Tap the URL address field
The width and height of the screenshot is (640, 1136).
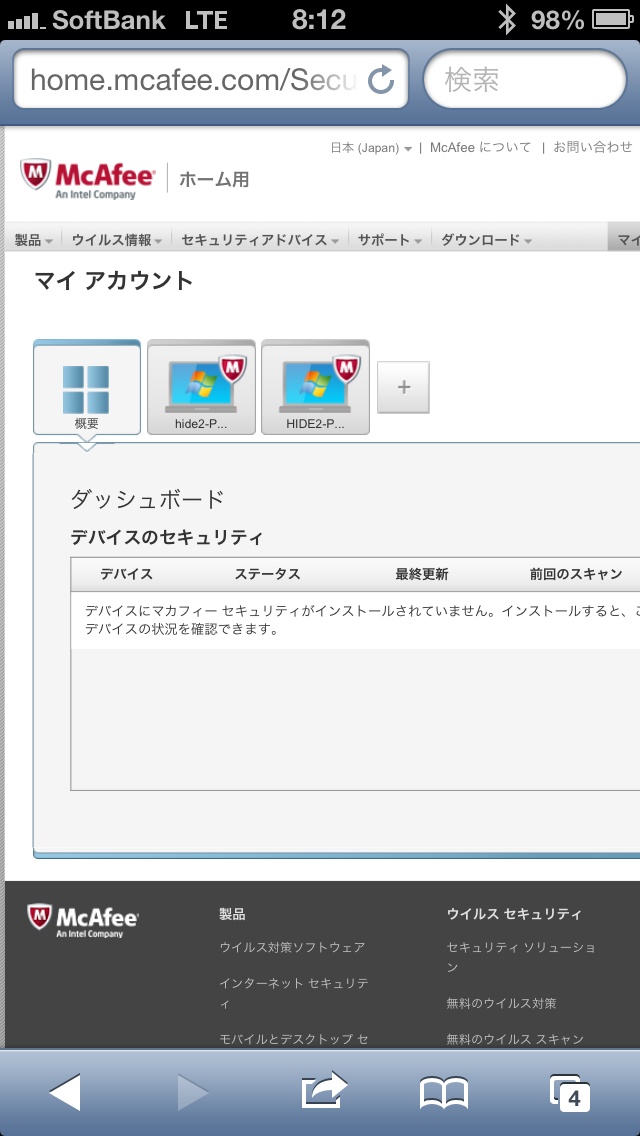tap(210, 79)
